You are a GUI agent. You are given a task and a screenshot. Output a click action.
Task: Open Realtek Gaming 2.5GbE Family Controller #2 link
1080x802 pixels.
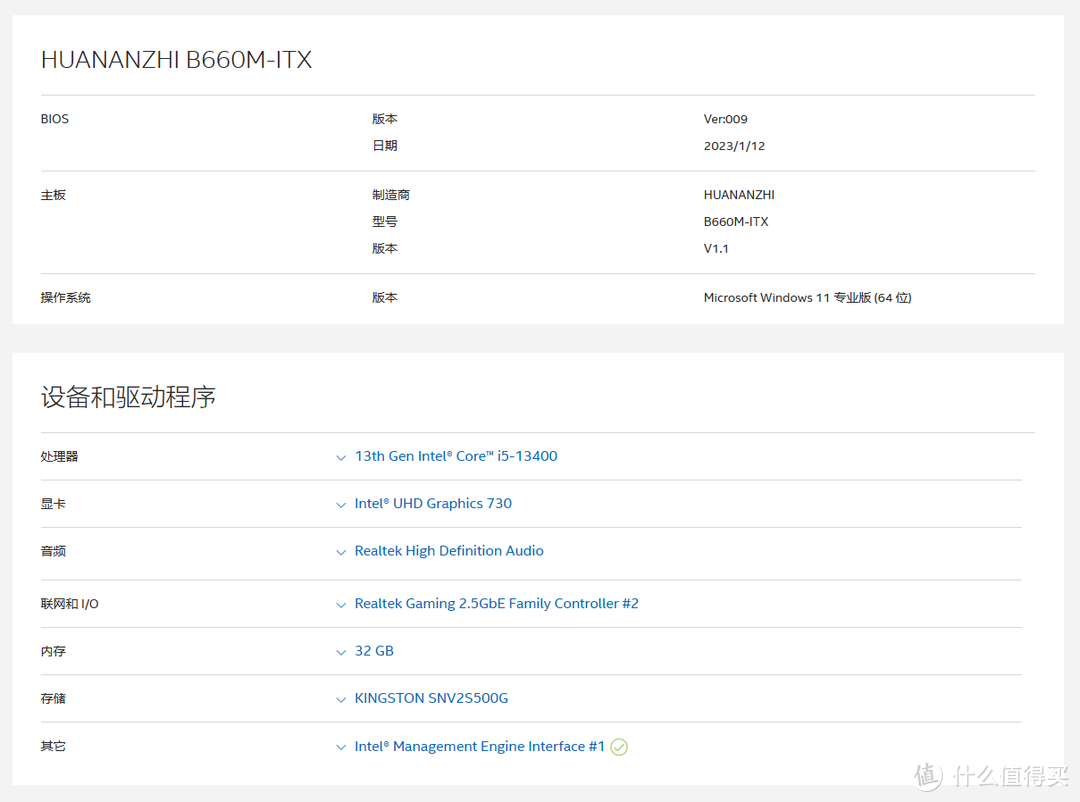[497, 604]
